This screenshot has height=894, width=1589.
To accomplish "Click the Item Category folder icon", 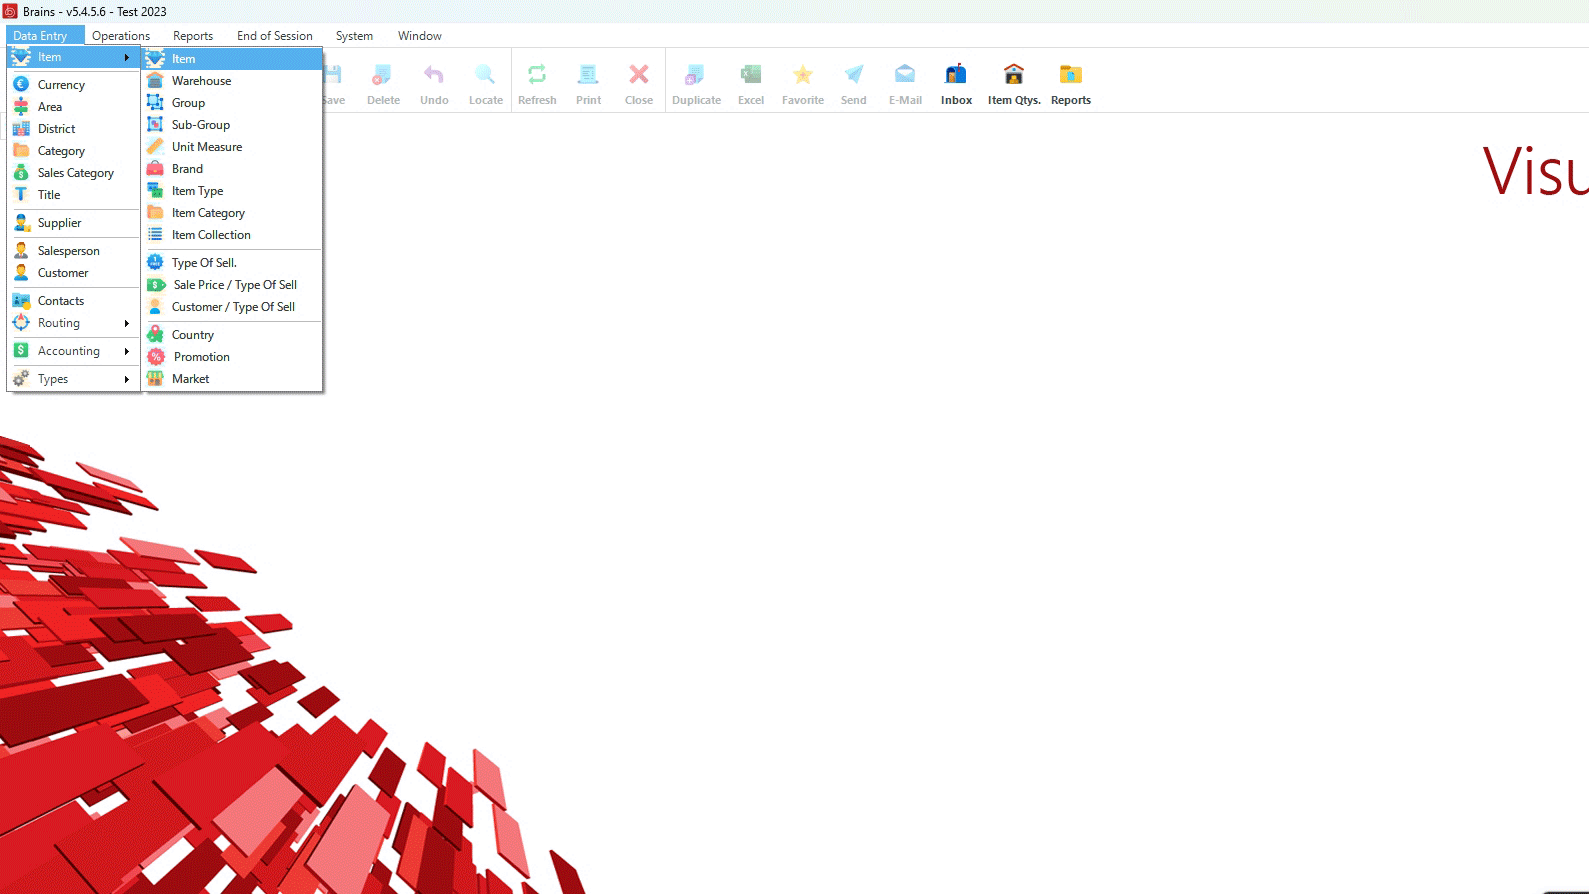I will (x=155, y=213).
